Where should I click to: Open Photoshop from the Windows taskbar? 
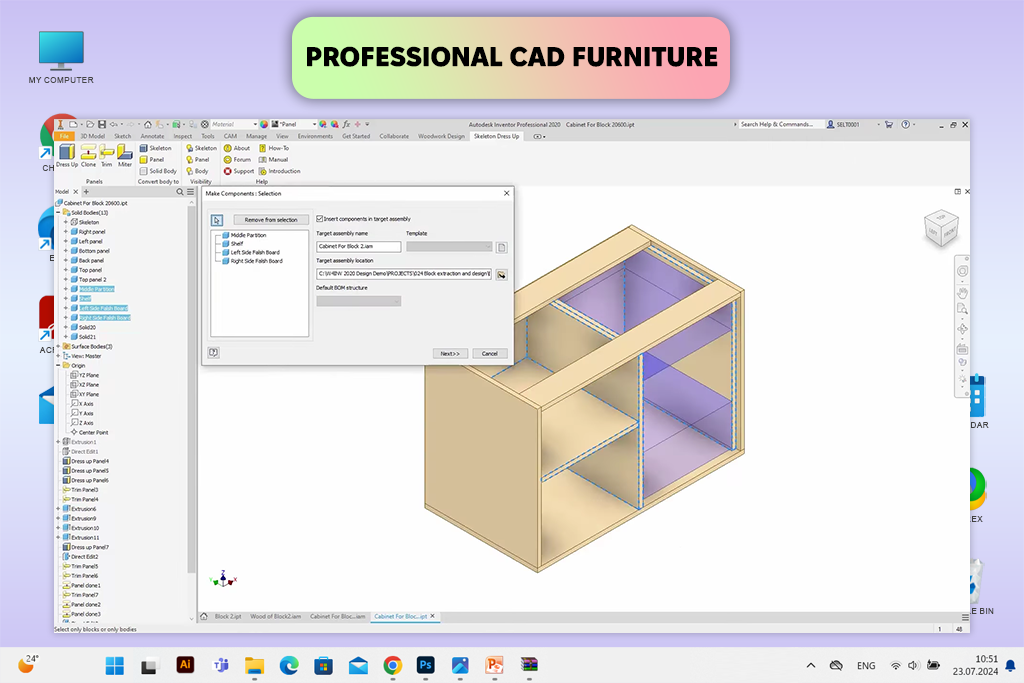click(x=426, y=665)
